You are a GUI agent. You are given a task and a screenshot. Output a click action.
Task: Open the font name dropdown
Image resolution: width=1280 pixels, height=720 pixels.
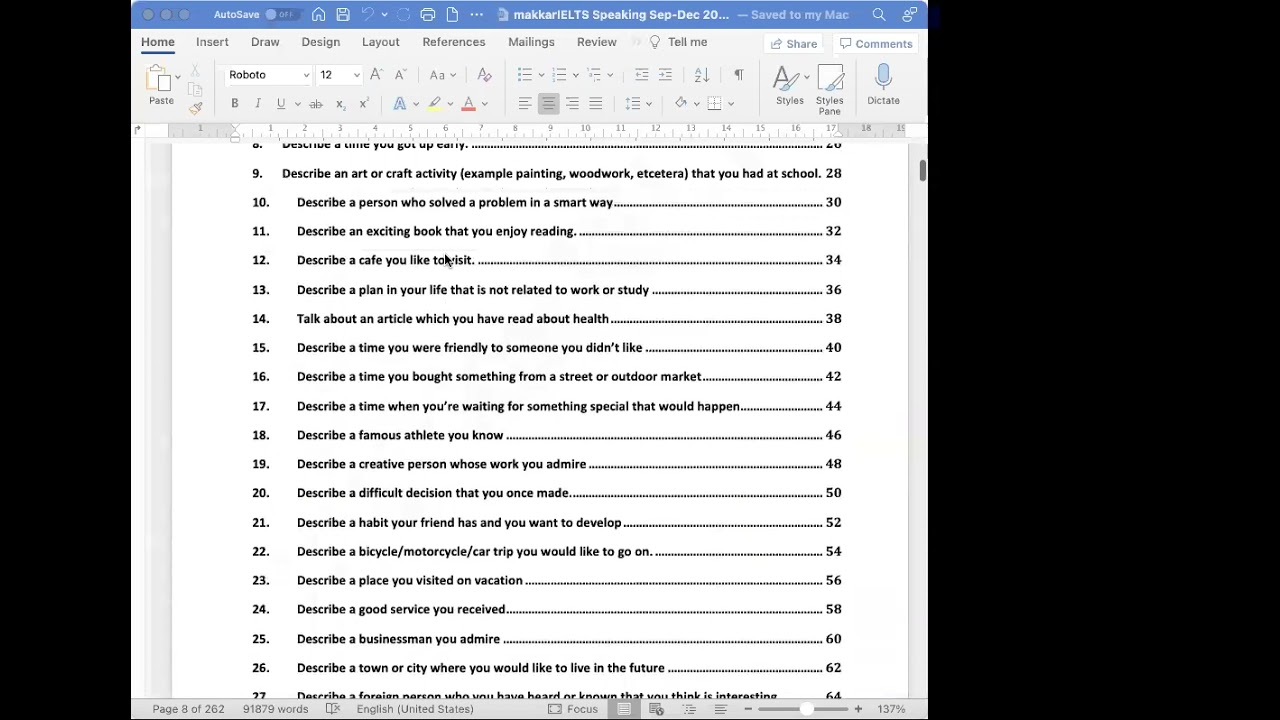[x=306, y=75]
